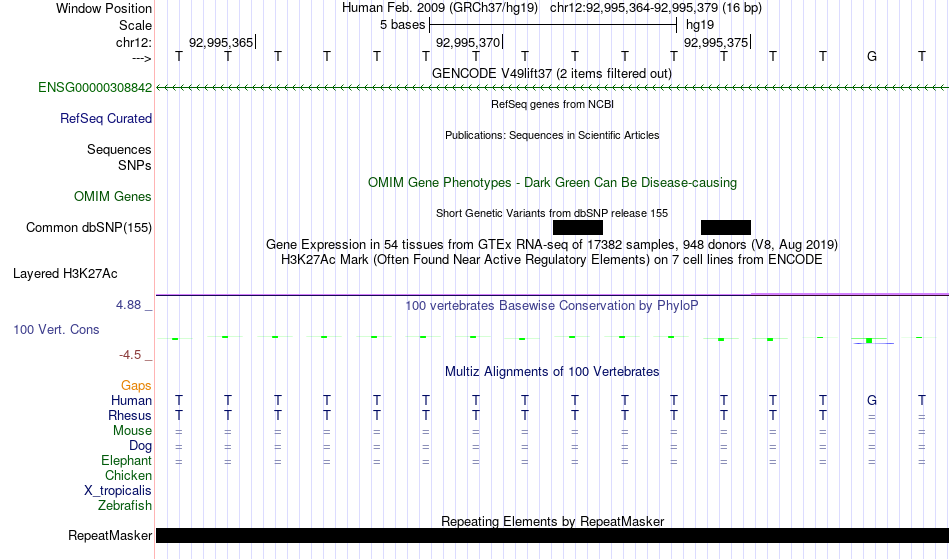950x559 pixels.
Task: Click the 100 Vert. Cons label
Action: [56, 329]
